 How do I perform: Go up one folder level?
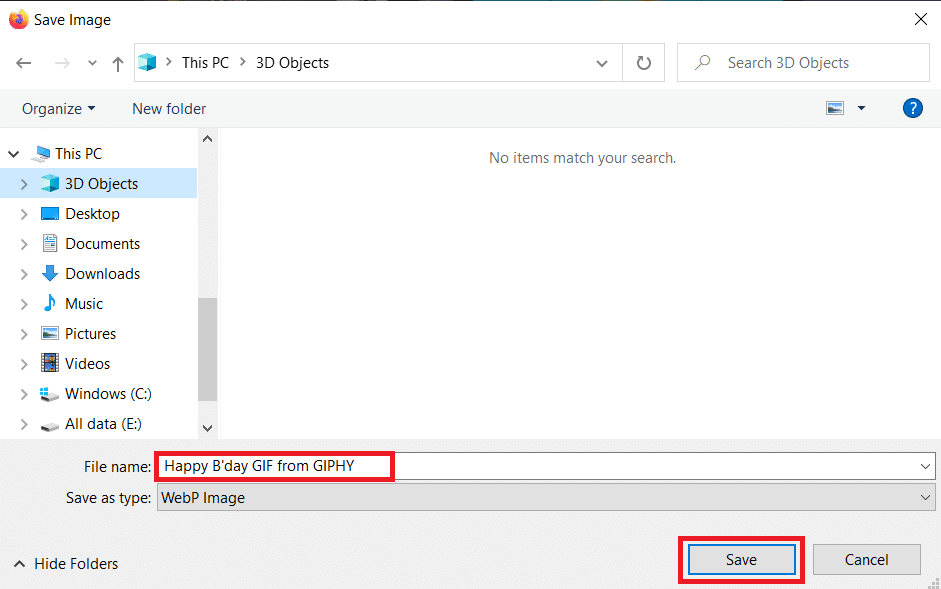[x=118, y=63]
